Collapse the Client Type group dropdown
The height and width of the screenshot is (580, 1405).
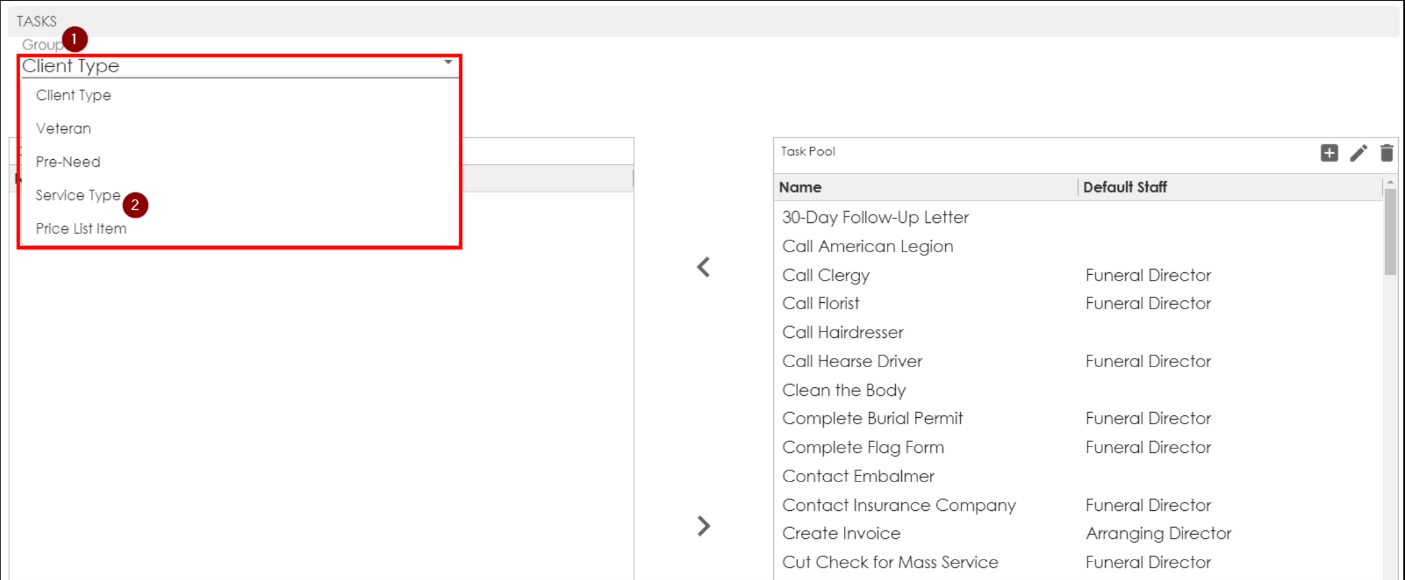point(448,63)
